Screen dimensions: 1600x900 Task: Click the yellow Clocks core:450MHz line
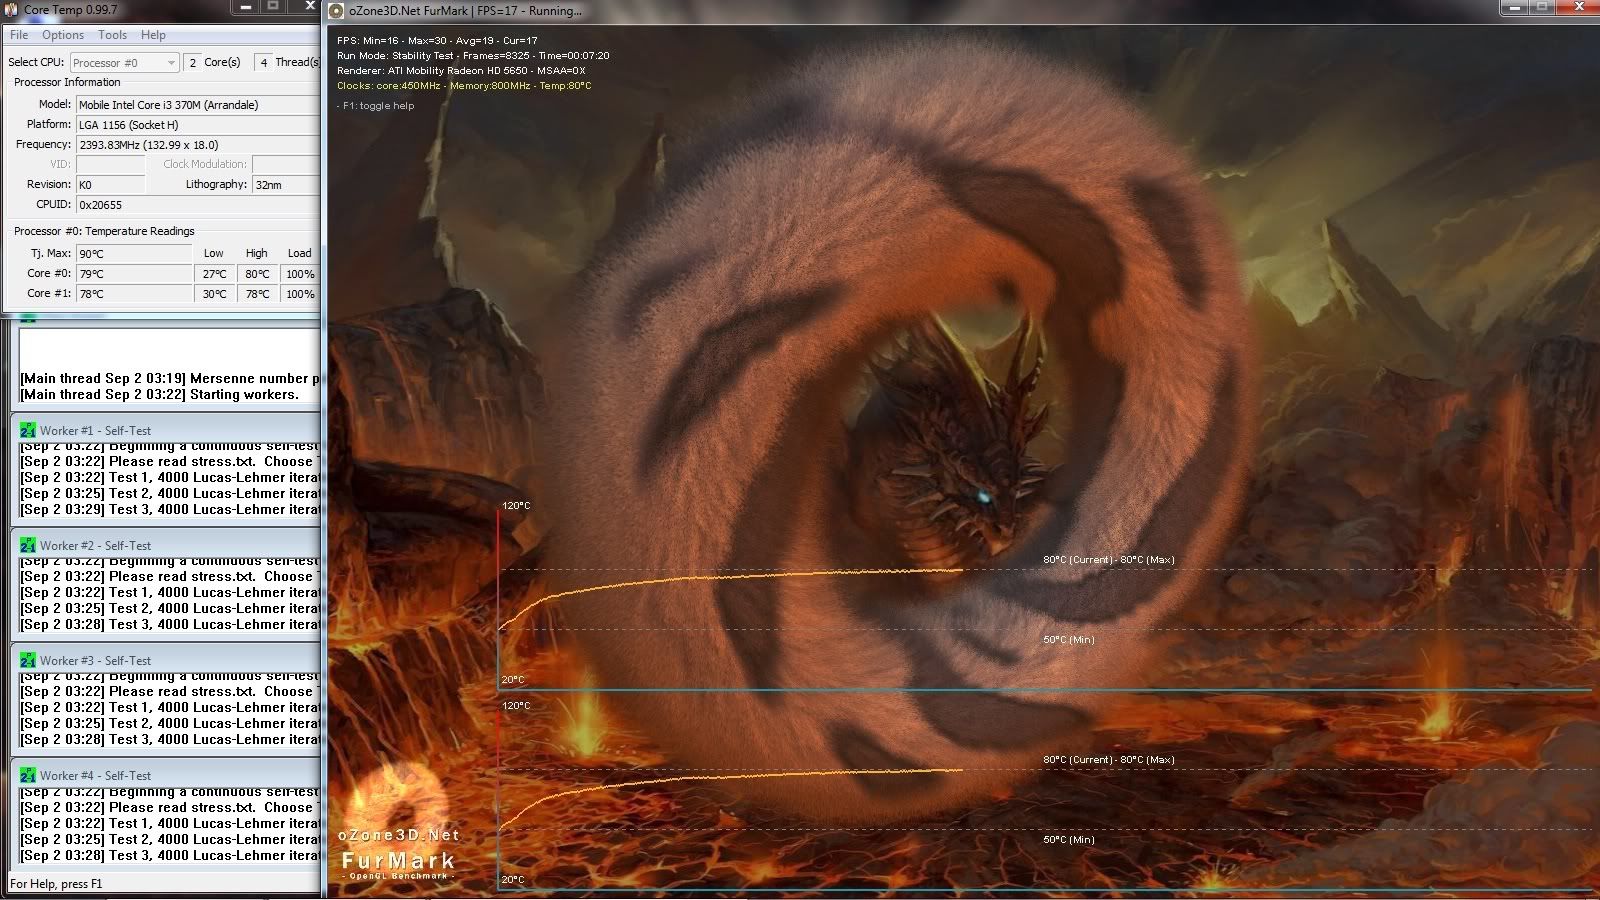point(464,86)
